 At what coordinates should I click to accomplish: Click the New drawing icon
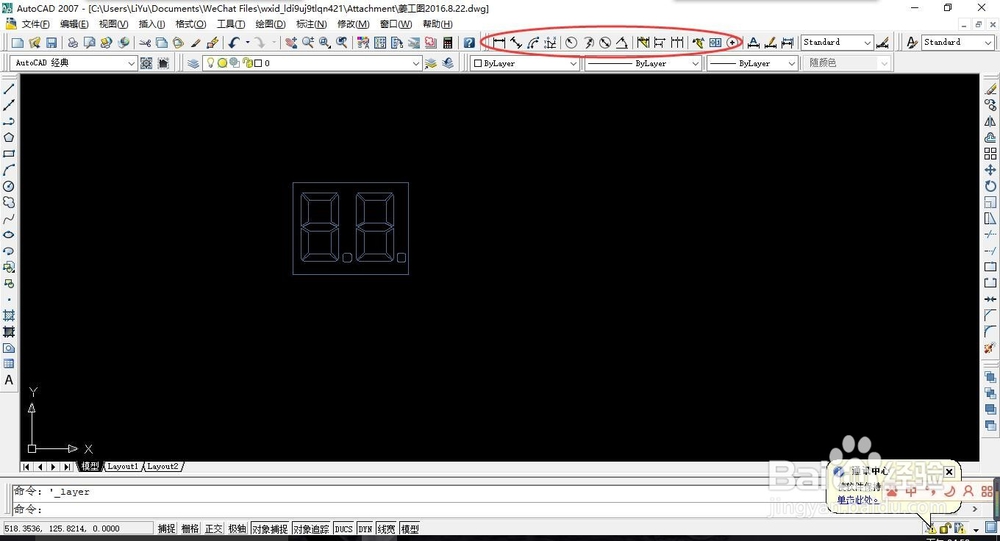click(x=18, y=43)
